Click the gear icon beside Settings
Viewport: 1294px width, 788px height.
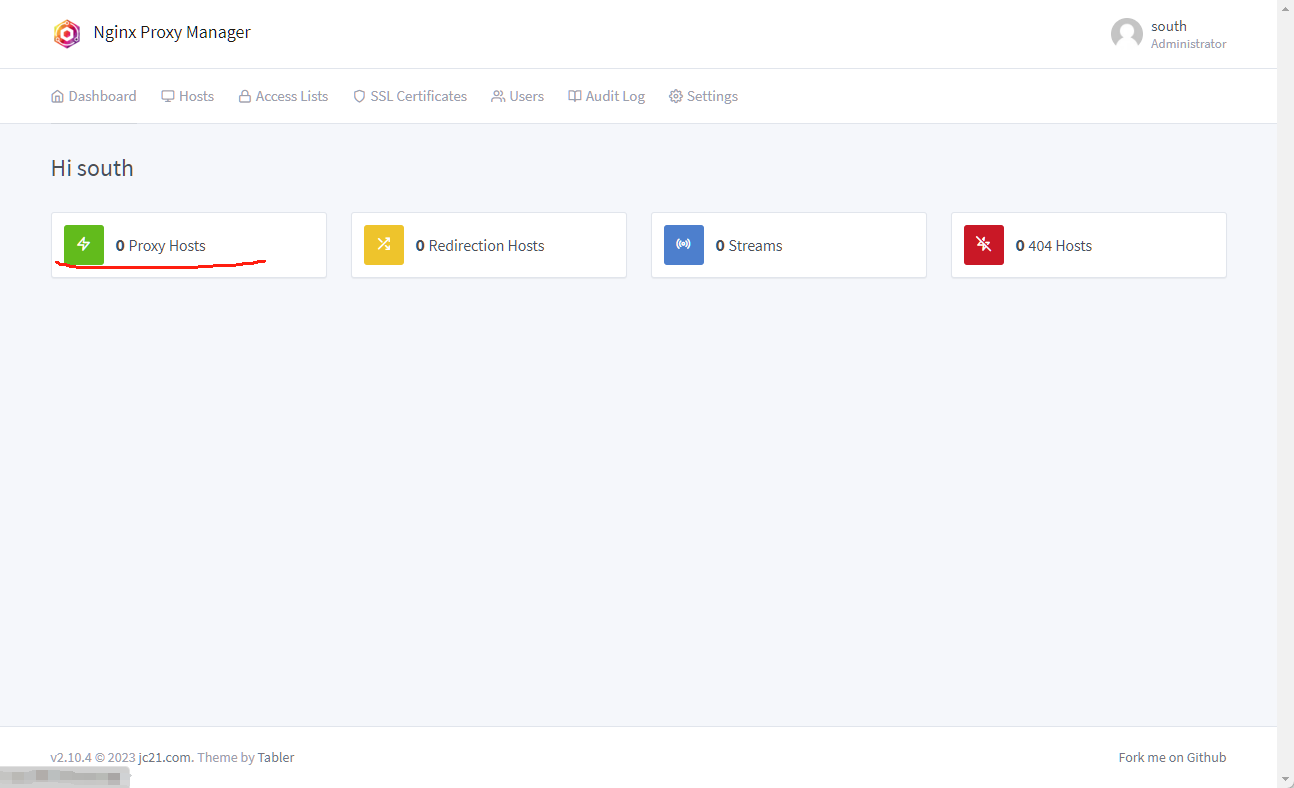676,97
